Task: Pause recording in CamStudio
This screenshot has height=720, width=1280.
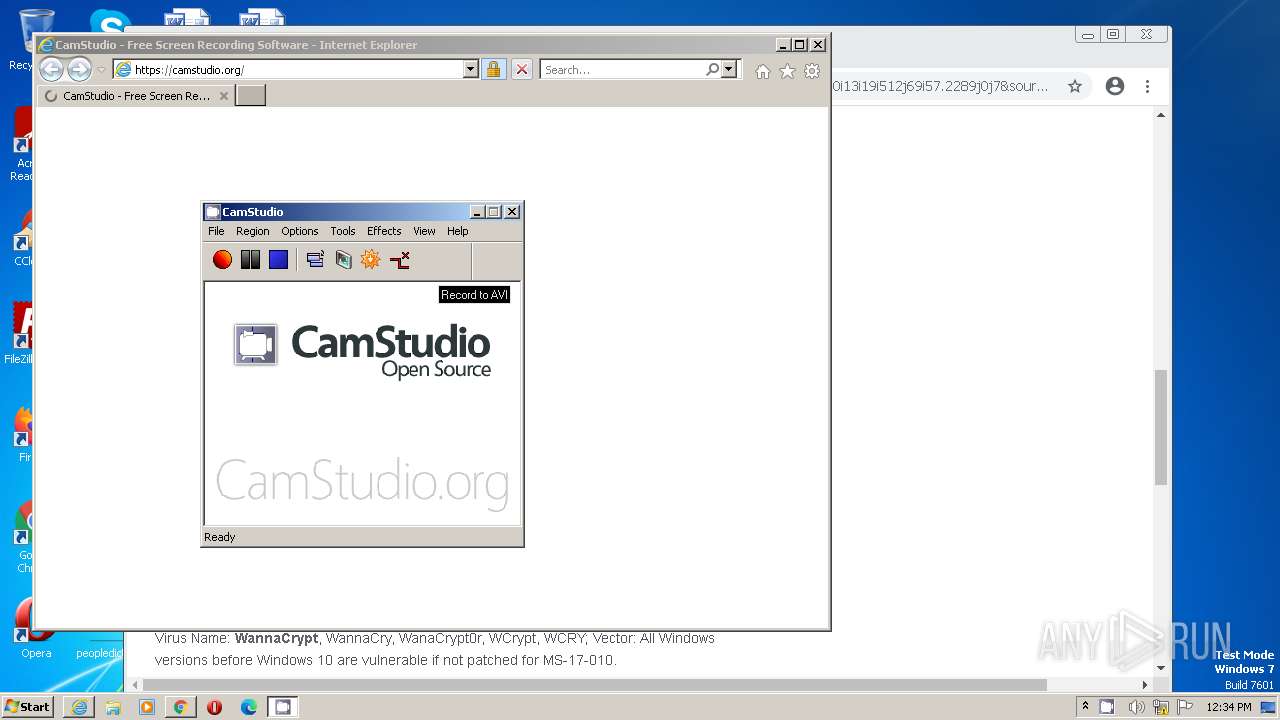Action: (250, 260)
